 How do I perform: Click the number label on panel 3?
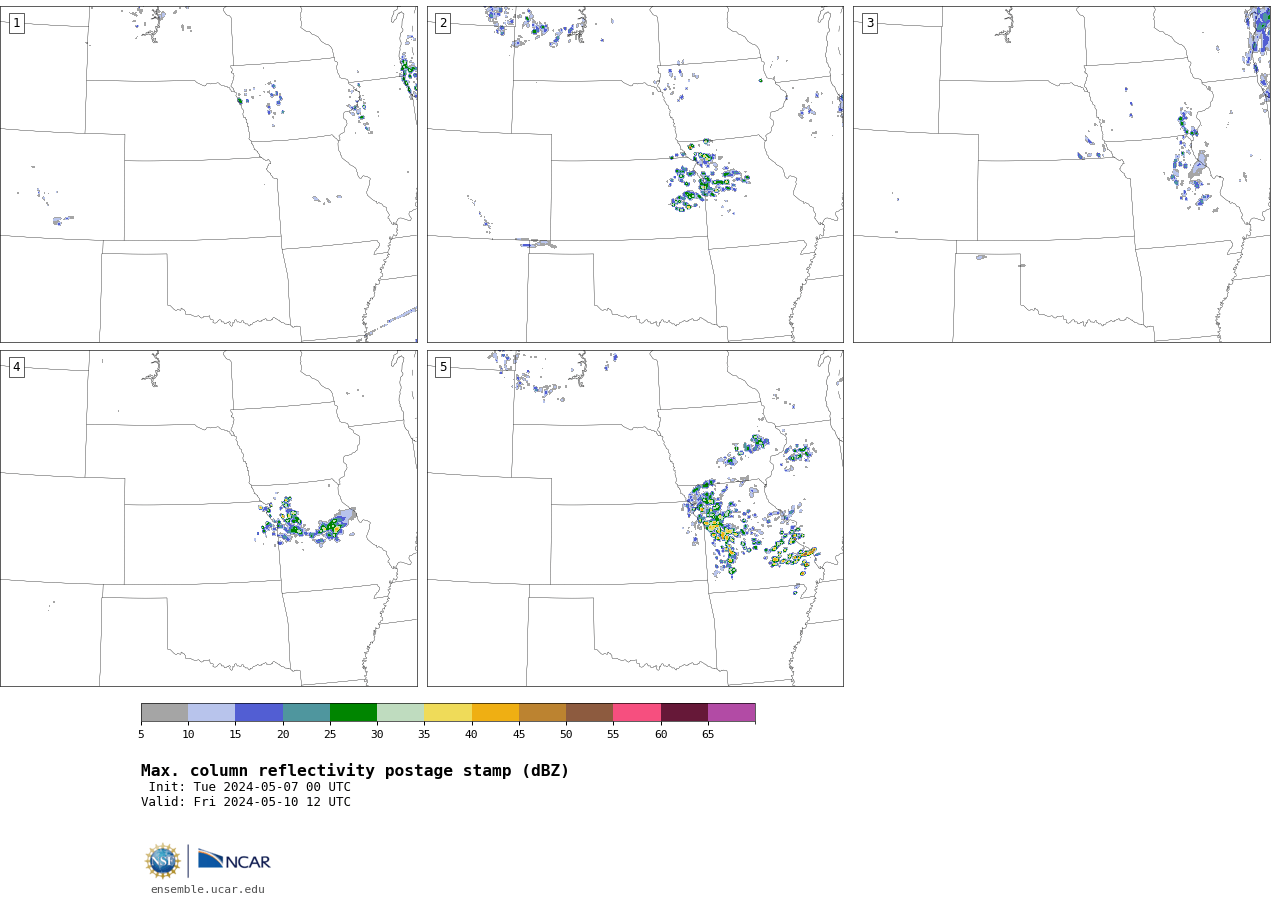[x=869, y=23]
